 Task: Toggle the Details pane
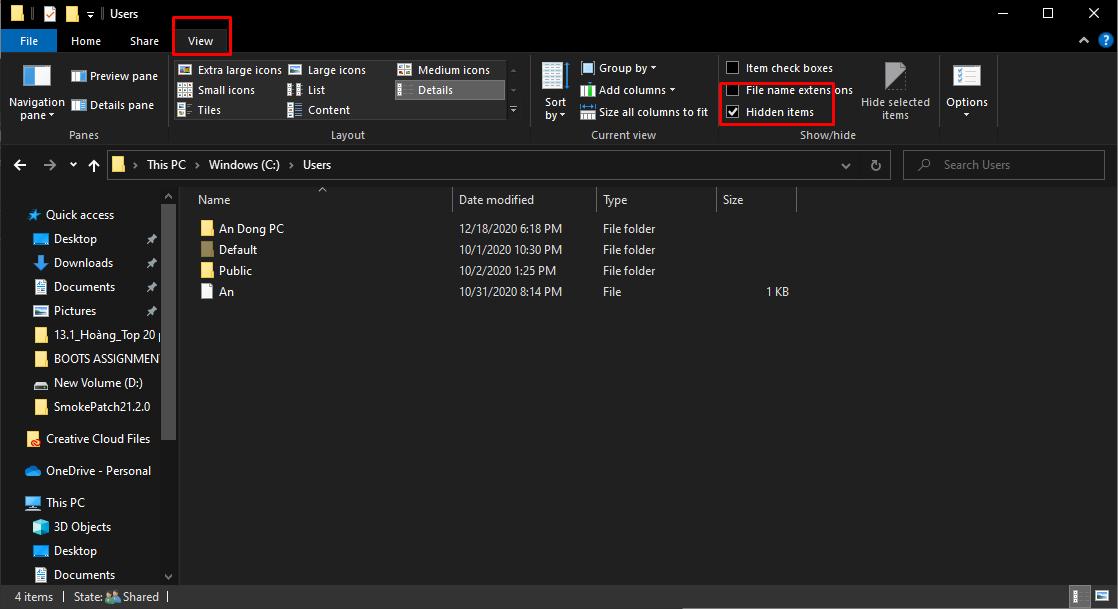click(x=113, y=105)
